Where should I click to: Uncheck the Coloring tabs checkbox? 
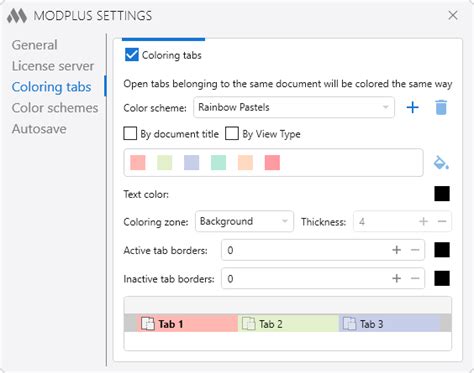click(x=132, y=55)
